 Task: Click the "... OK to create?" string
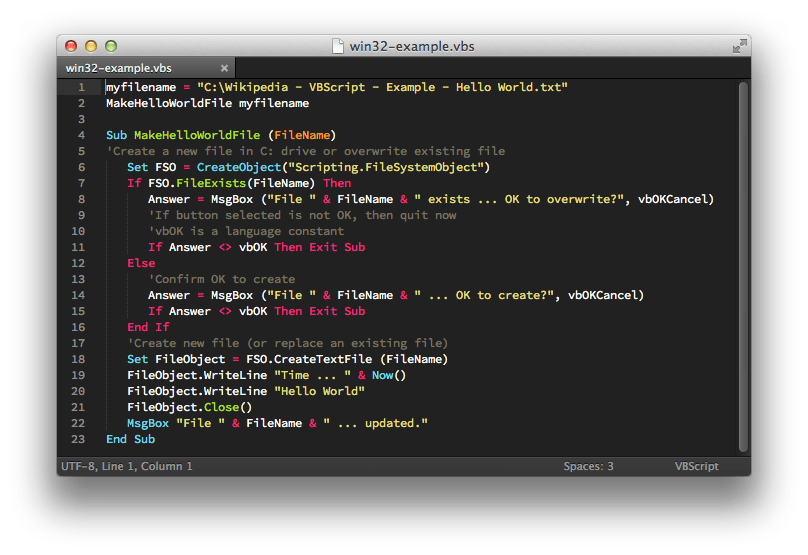[484, 295]
